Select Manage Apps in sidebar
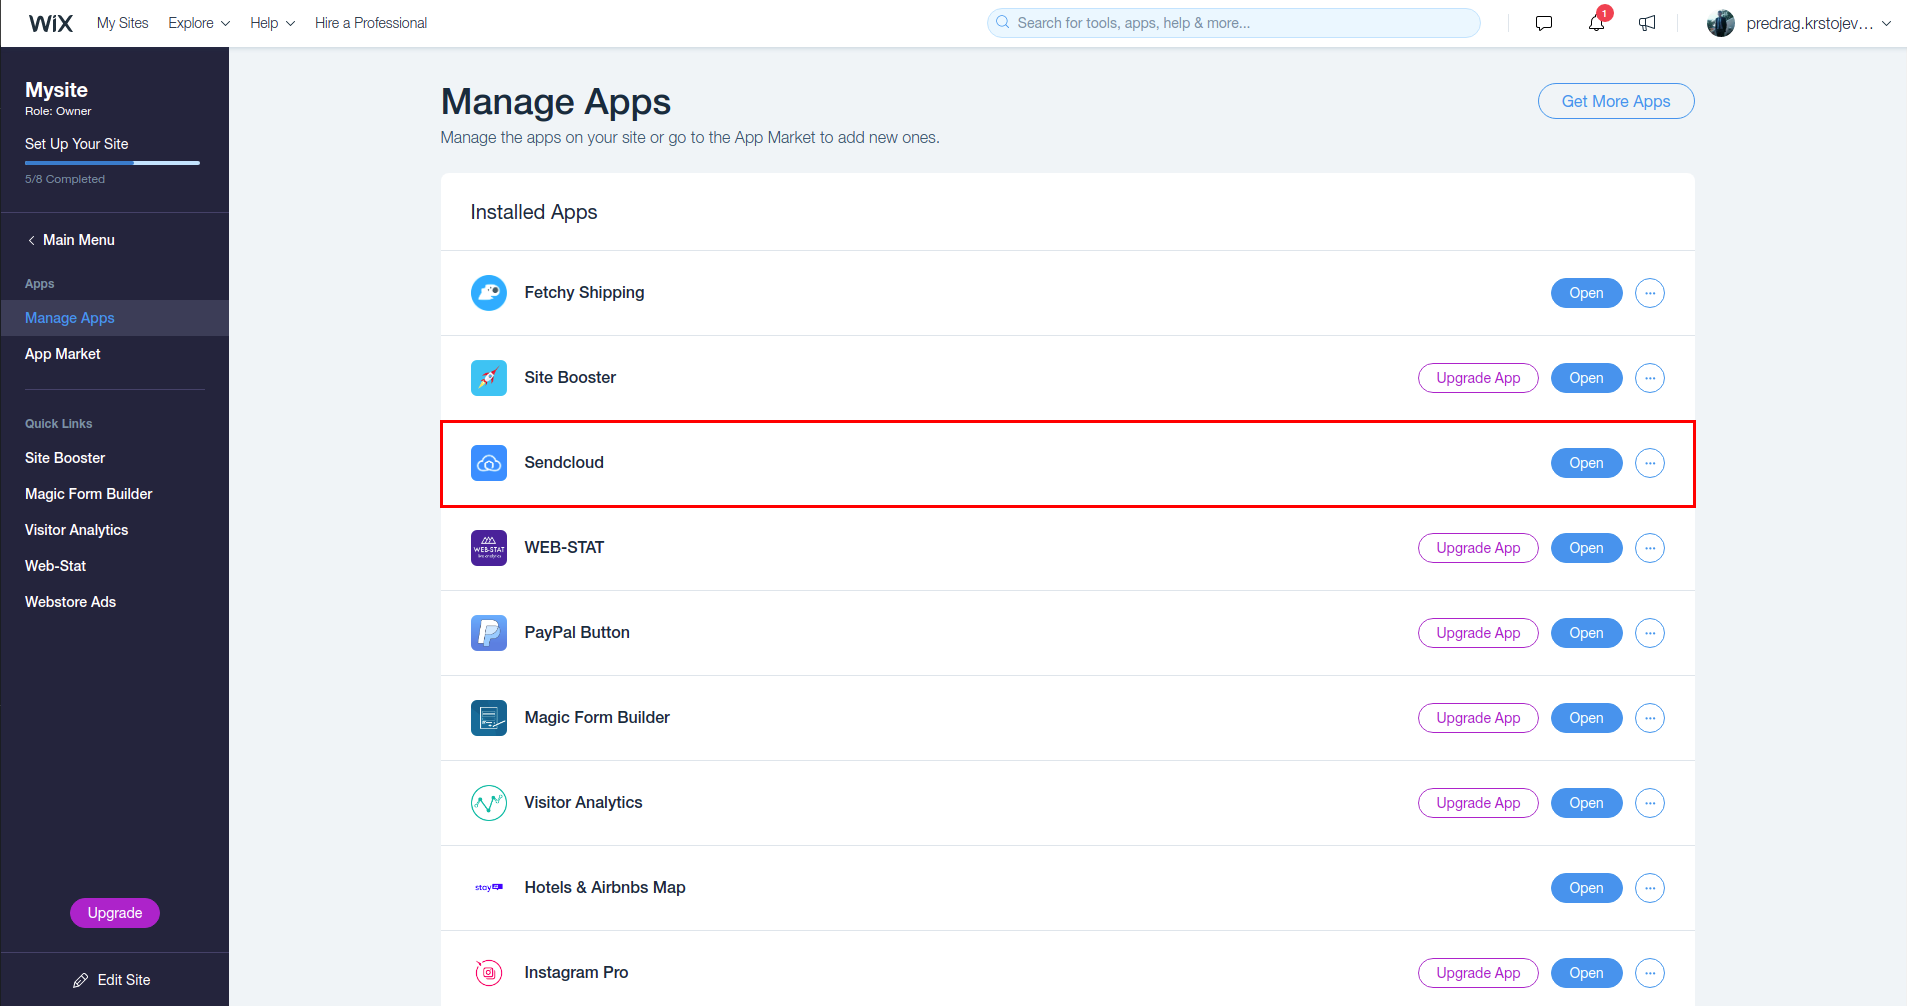Screen dimensions: 1907x1006 pos(115,318)
